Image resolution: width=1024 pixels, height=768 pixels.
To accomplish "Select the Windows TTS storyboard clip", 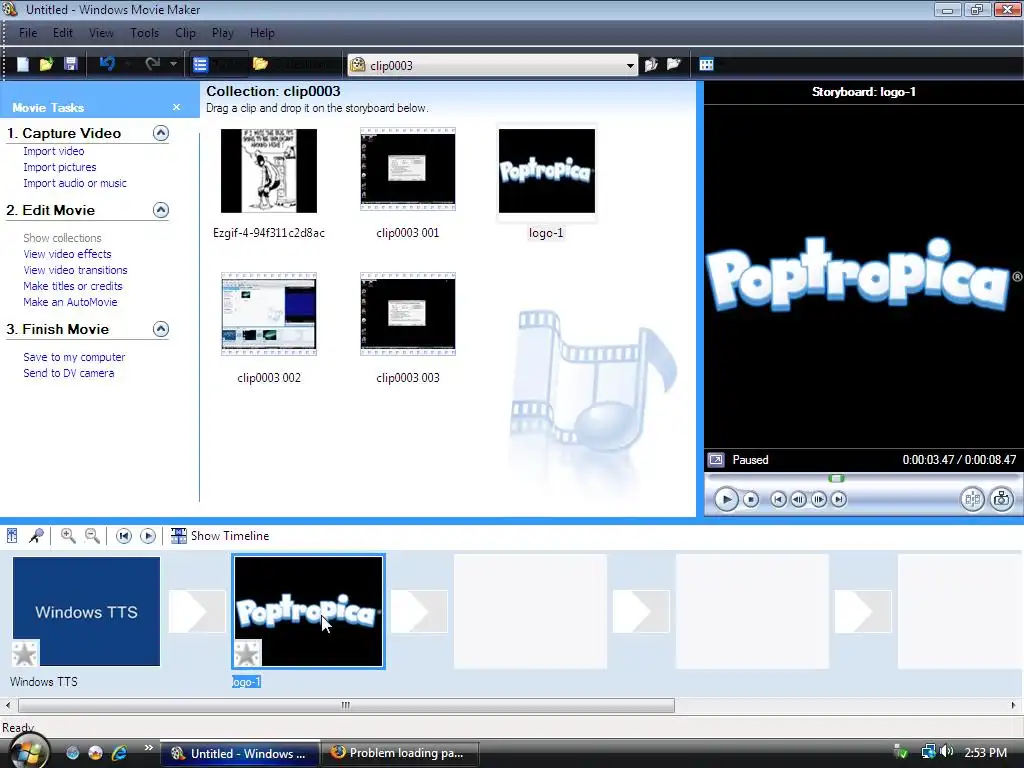I will [x=86, y=611].
